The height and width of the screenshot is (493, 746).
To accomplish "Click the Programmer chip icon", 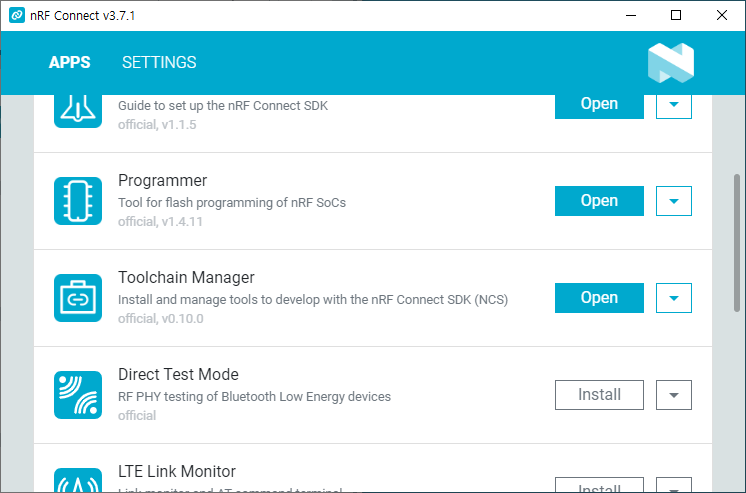I will click(x=78, y=201).
